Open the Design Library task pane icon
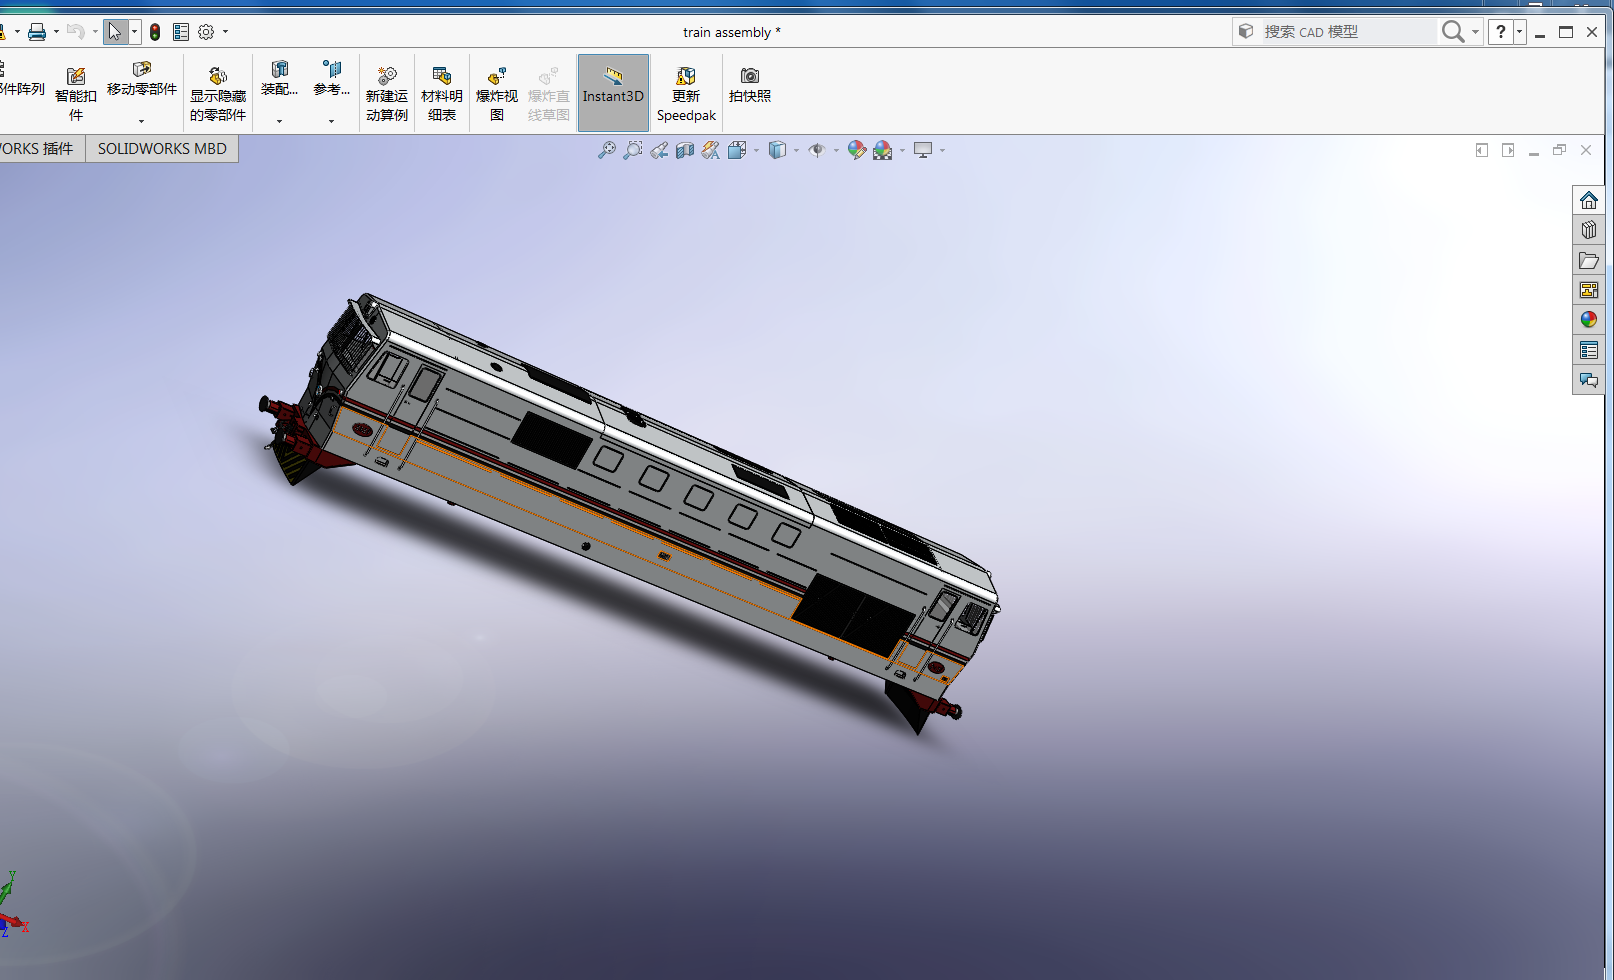The width and height of the screenshot is (1614, 980). (x=1588, y=230)
